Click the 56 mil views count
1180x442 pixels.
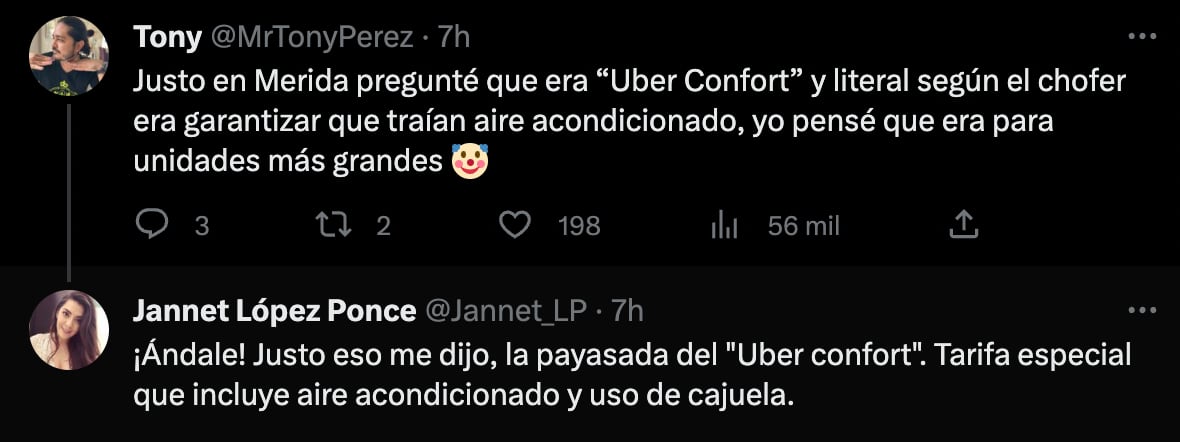click(x=803, y=226)
